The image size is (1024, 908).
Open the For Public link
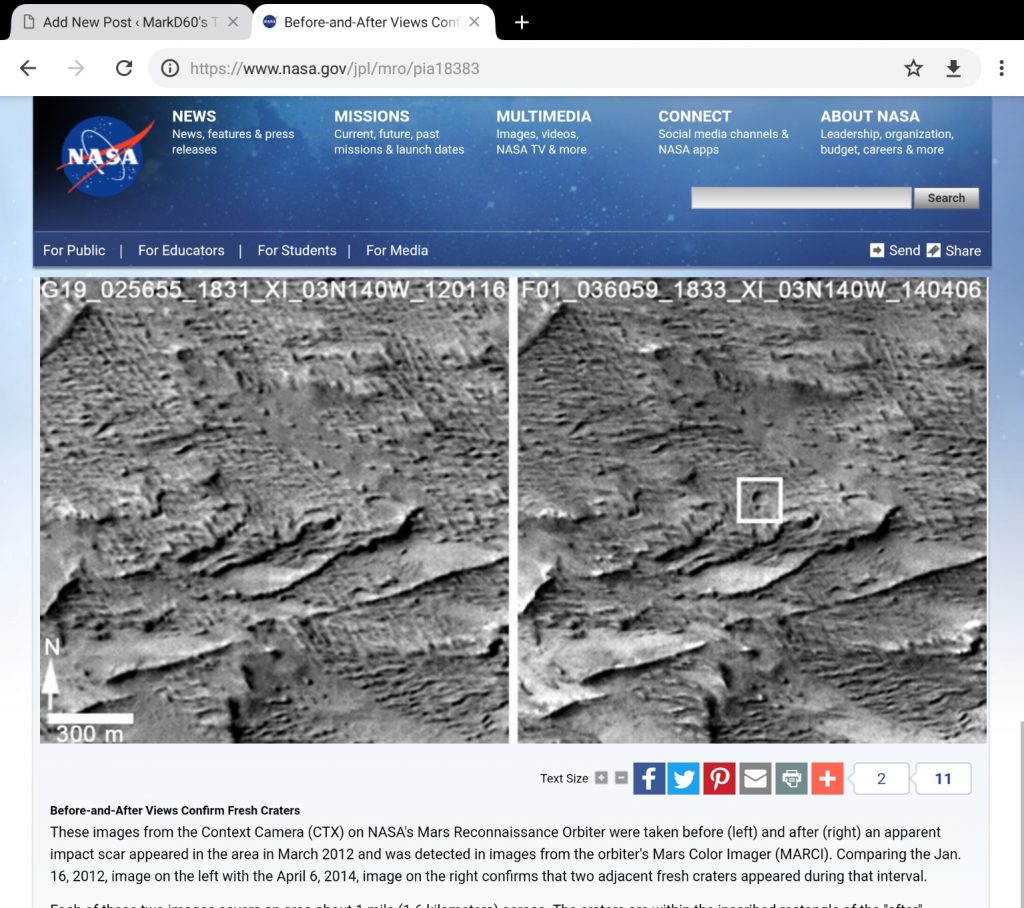point(74,250)
